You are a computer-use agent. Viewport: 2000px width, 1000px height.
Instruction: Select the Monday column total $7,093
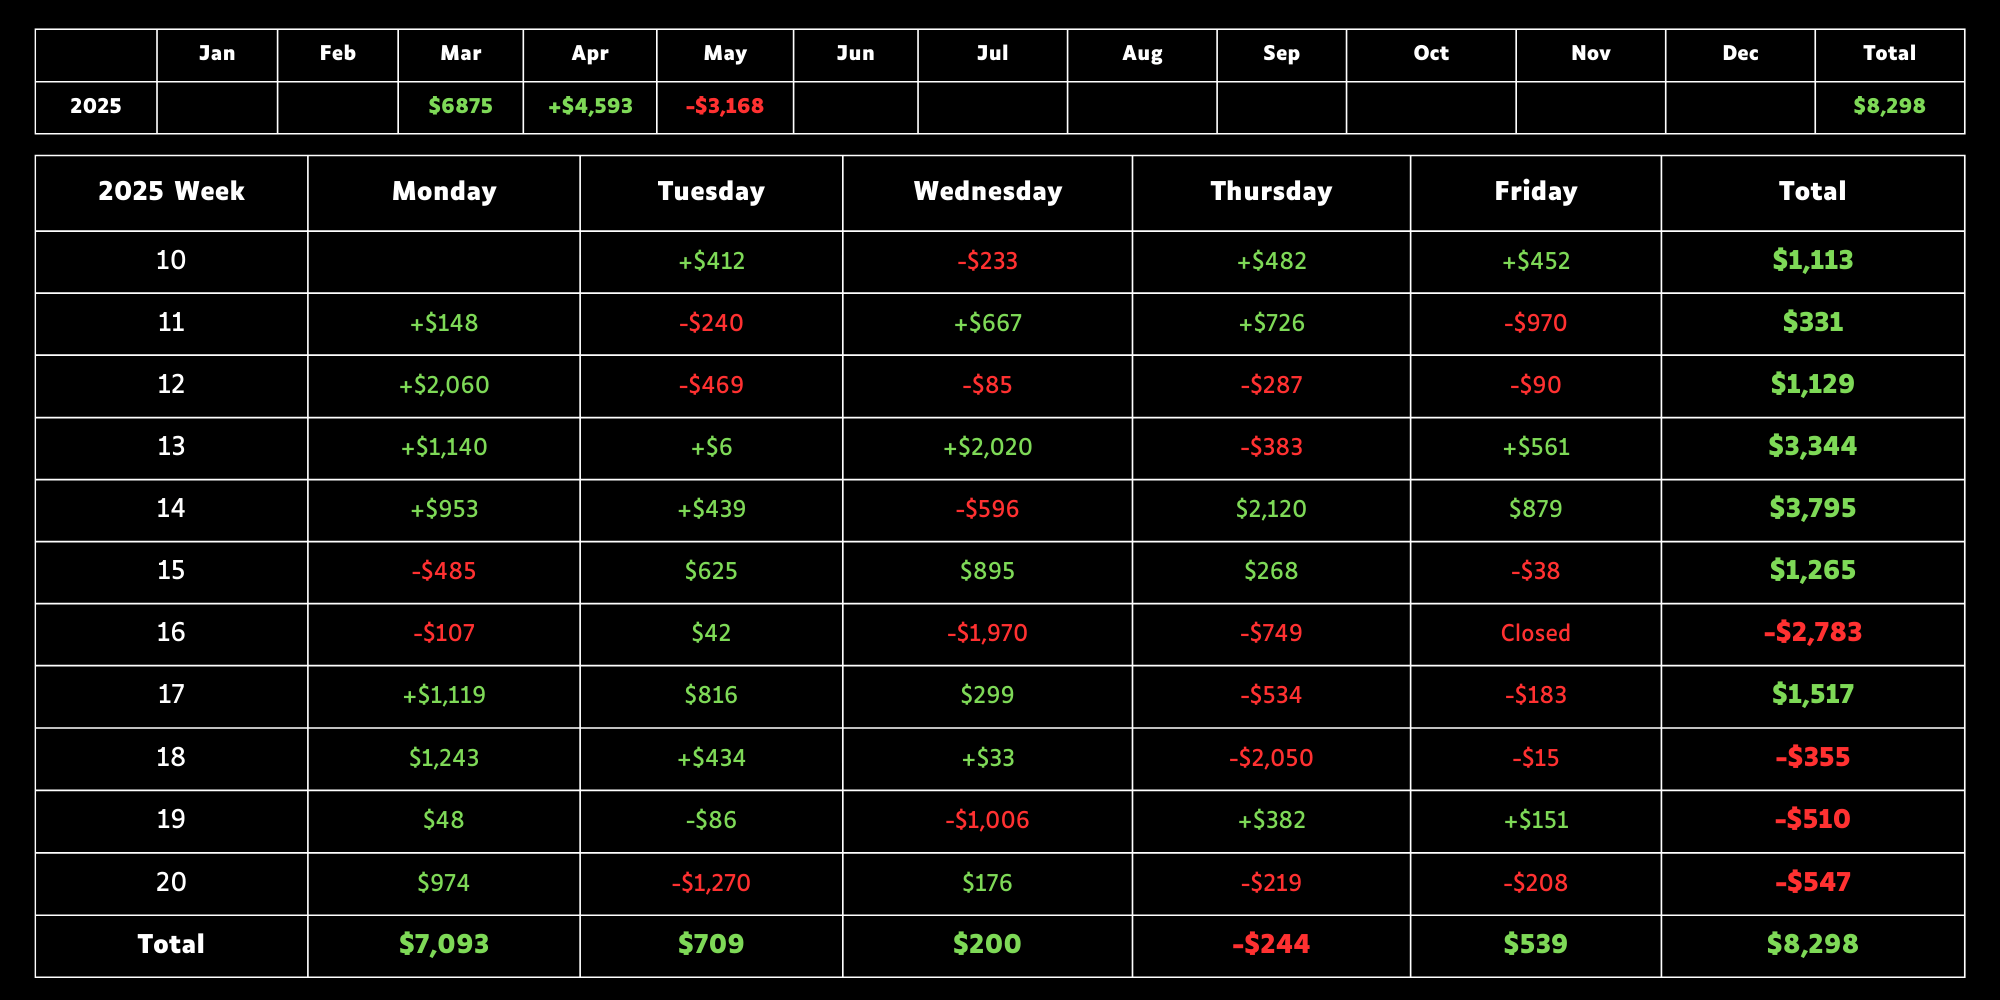[x=444, y=944]
